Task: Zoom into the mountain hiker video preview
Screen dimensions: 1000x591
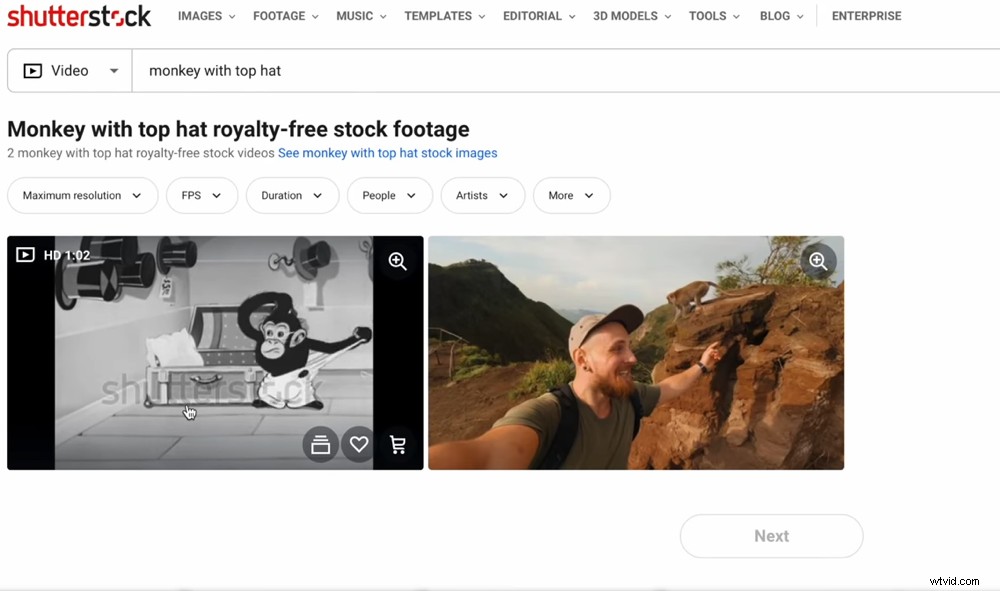Action: click(x=817, y=260)
